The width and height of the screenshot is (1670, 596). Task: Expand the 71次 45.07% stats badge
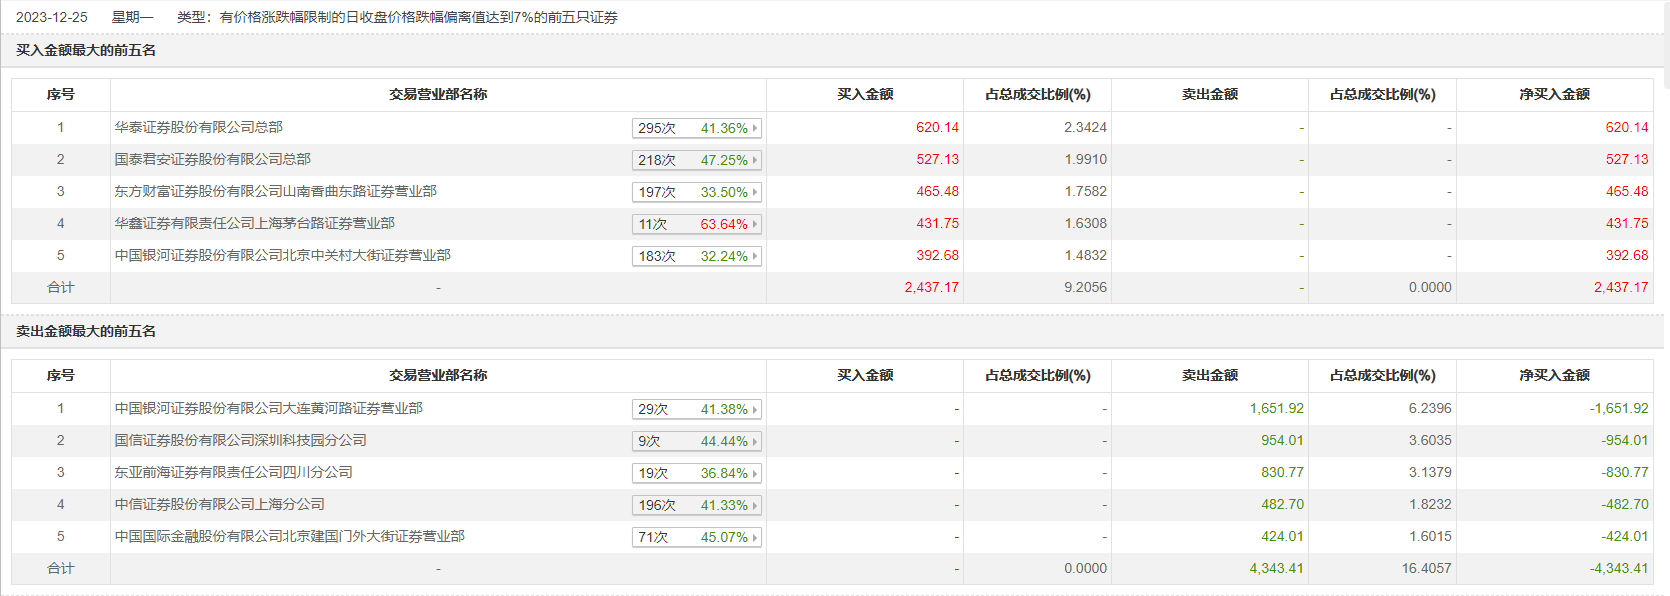click(x=696, y=537)
